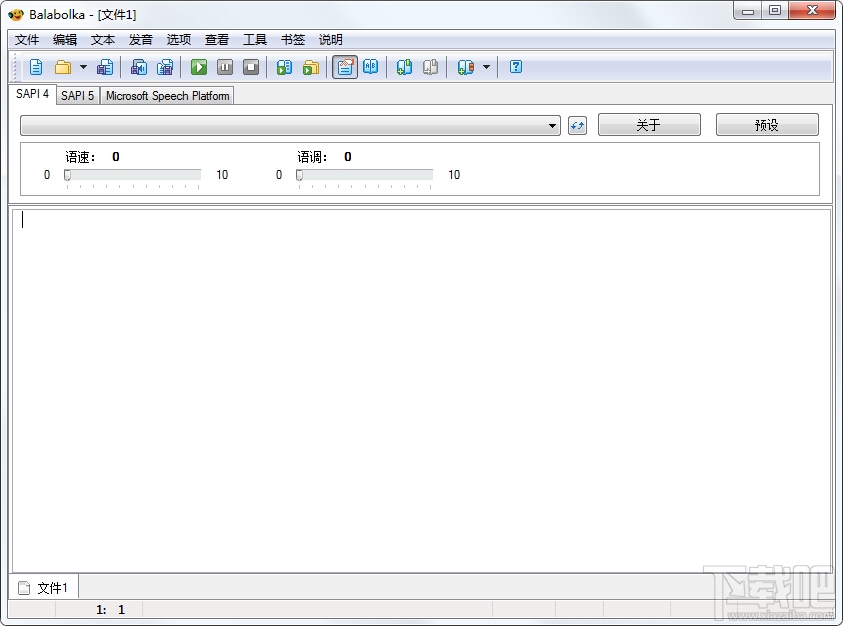The image size is (843, 626).
Task: Open the voice selection combo box
Action: point(290,126)
